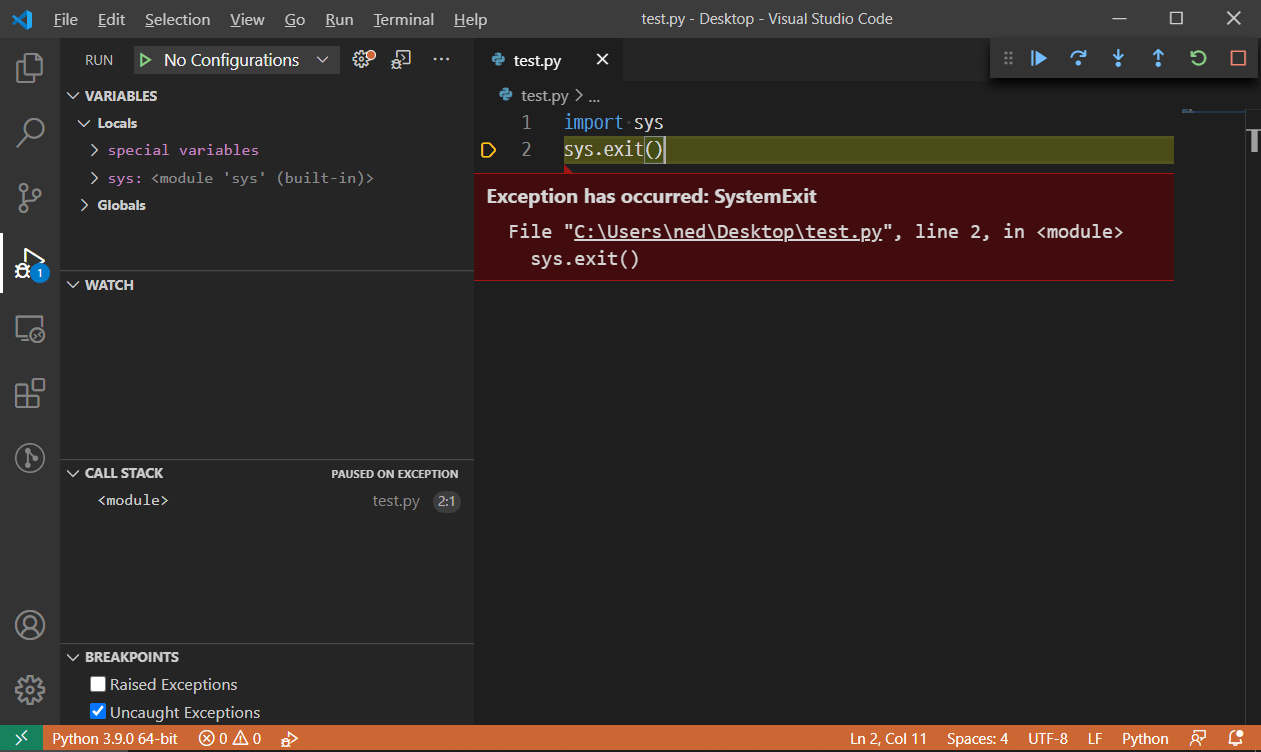The image size is (1261, 752).
Task: Open the Source Control view
Action: click(x=30, y=197)
